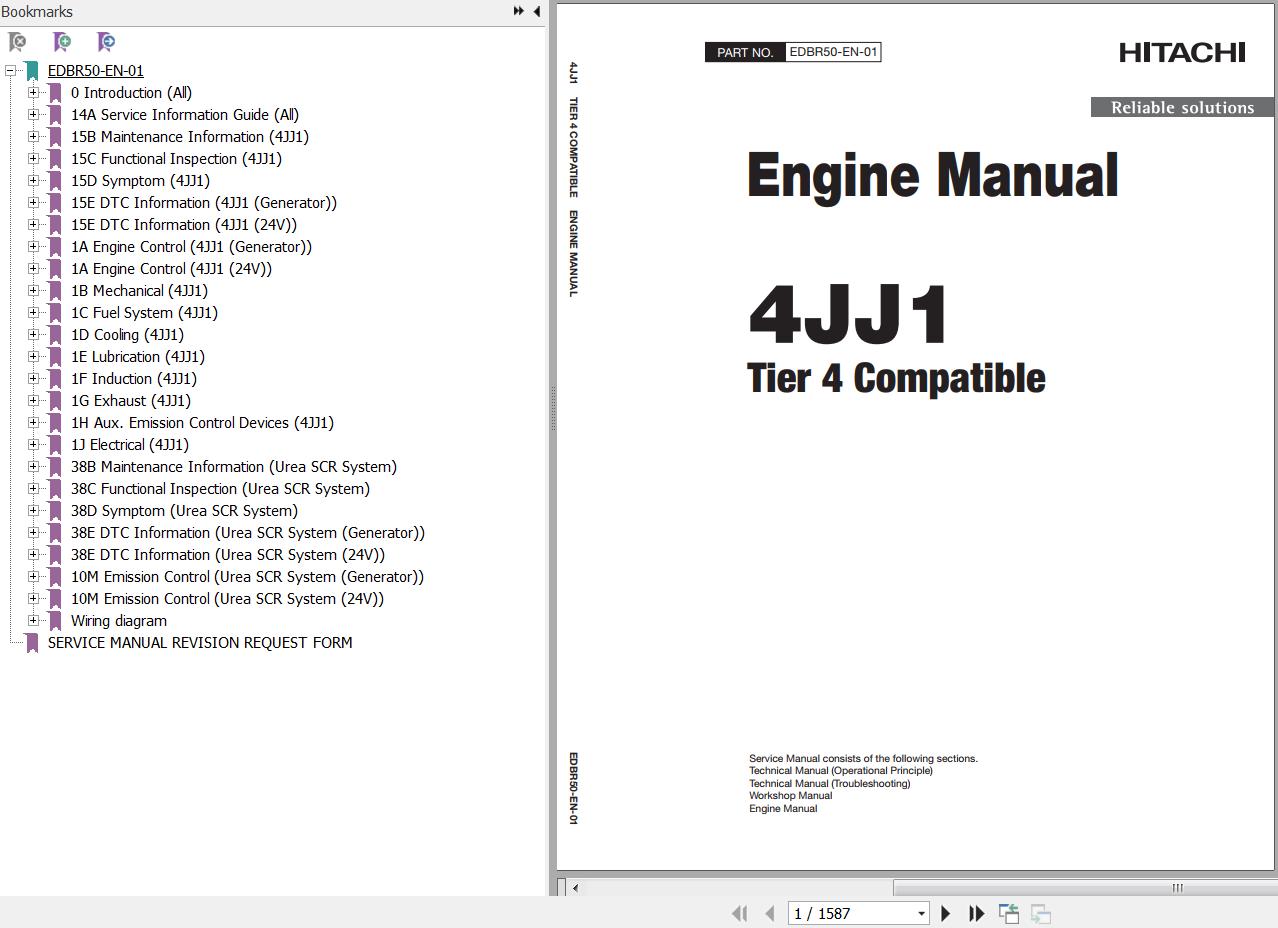Expand the 38D Symptom (Urea SCR System) node
Image resolution: width=1278 pixels, height=928 pixels.
(x=33, y=511)
